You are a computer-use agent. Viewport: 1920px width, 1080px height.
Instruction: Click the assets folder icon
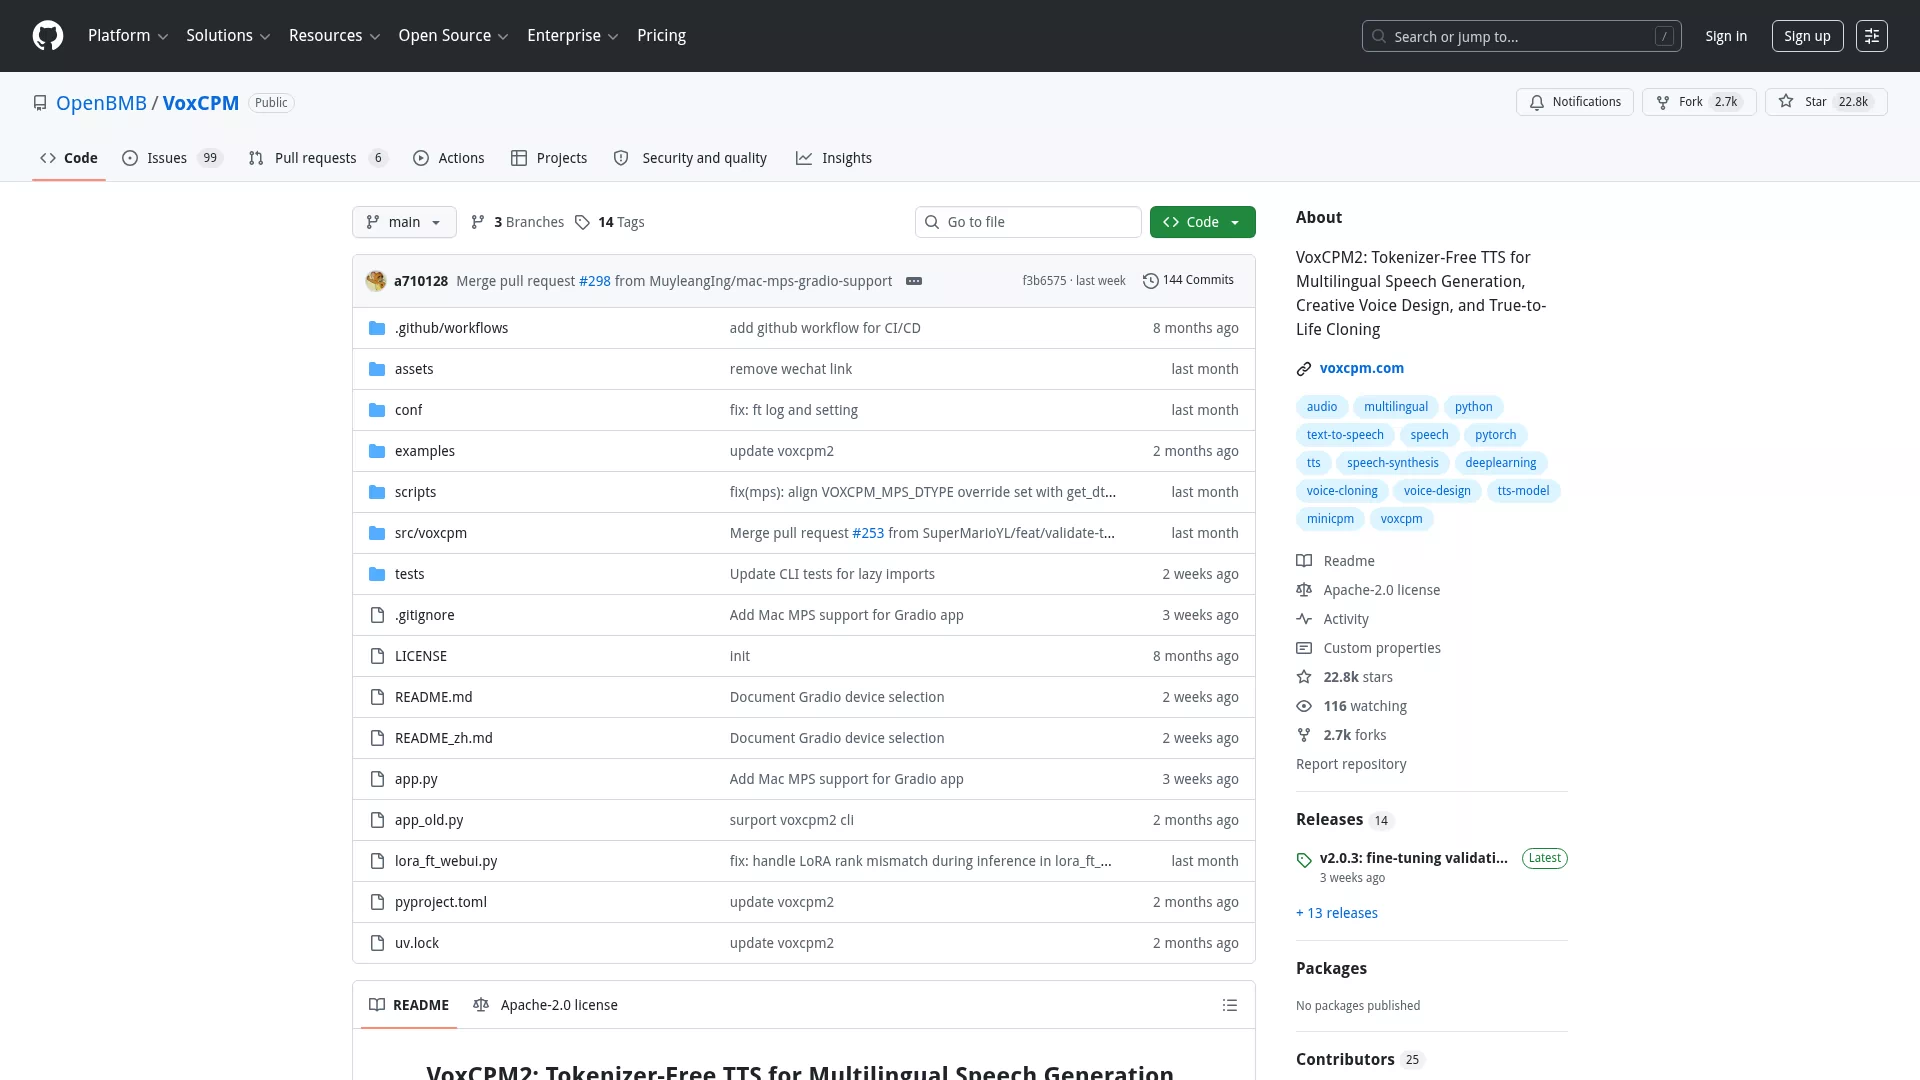pyautogui.click(x=377, y=369)
